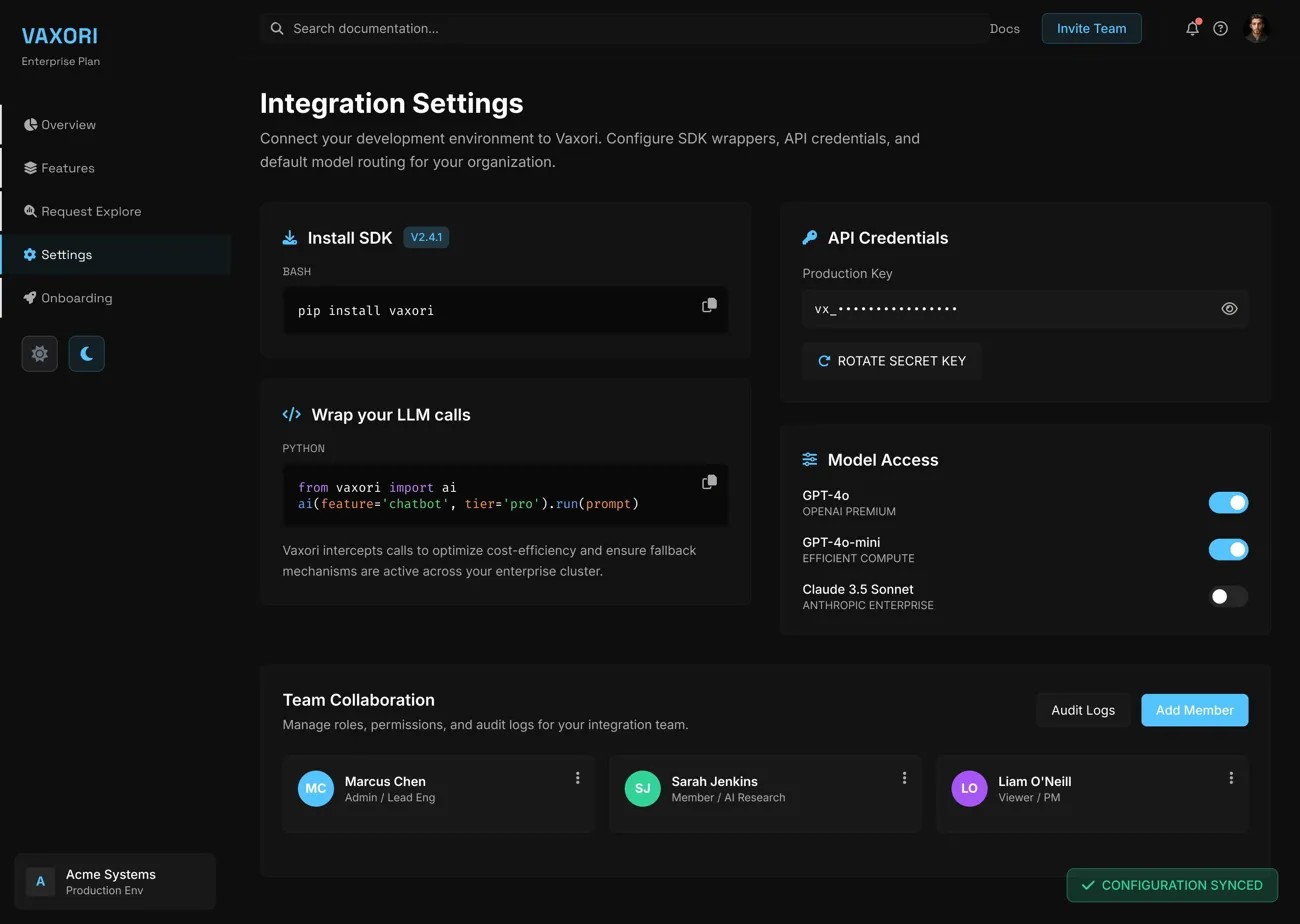Copy the pip install vaxori command
This screenshot has height=924, width=1300.
click(709, 305)
